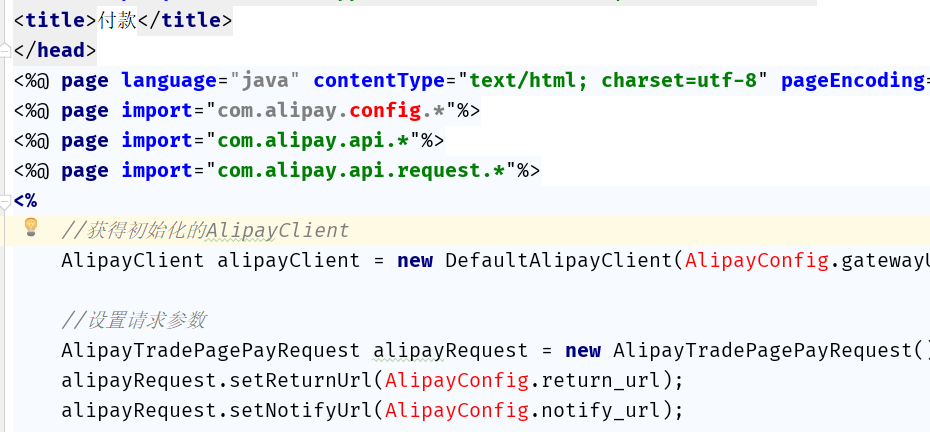Click the AlipayTradePagePayRequest type at line start
Screen dimensions: 930x432
coord(211,350)
